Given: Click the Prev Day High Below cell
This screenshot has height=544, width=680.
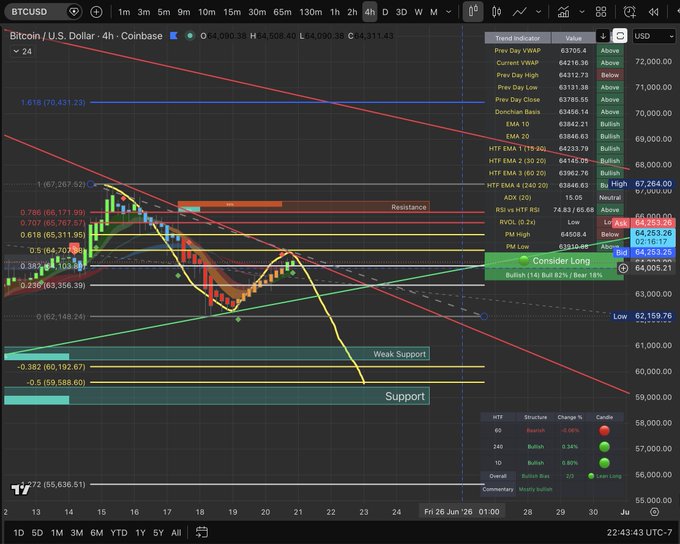Looking at the screenshot, I should pos(610,75).
